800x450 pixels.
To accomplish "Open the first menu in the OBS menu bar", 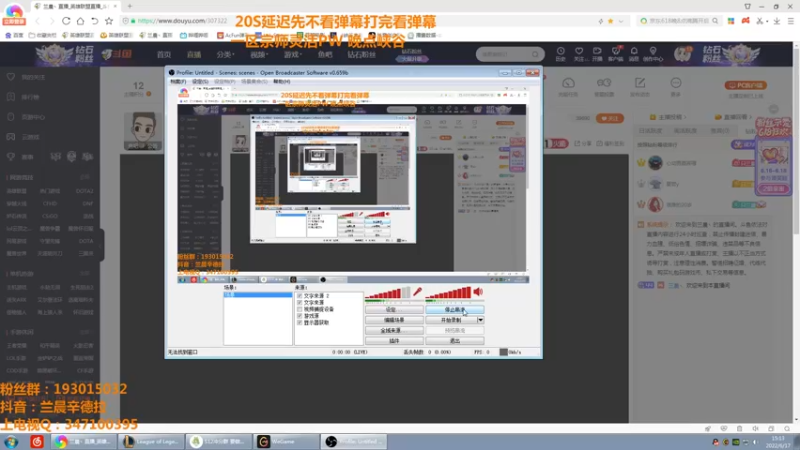I will (178, 82).
